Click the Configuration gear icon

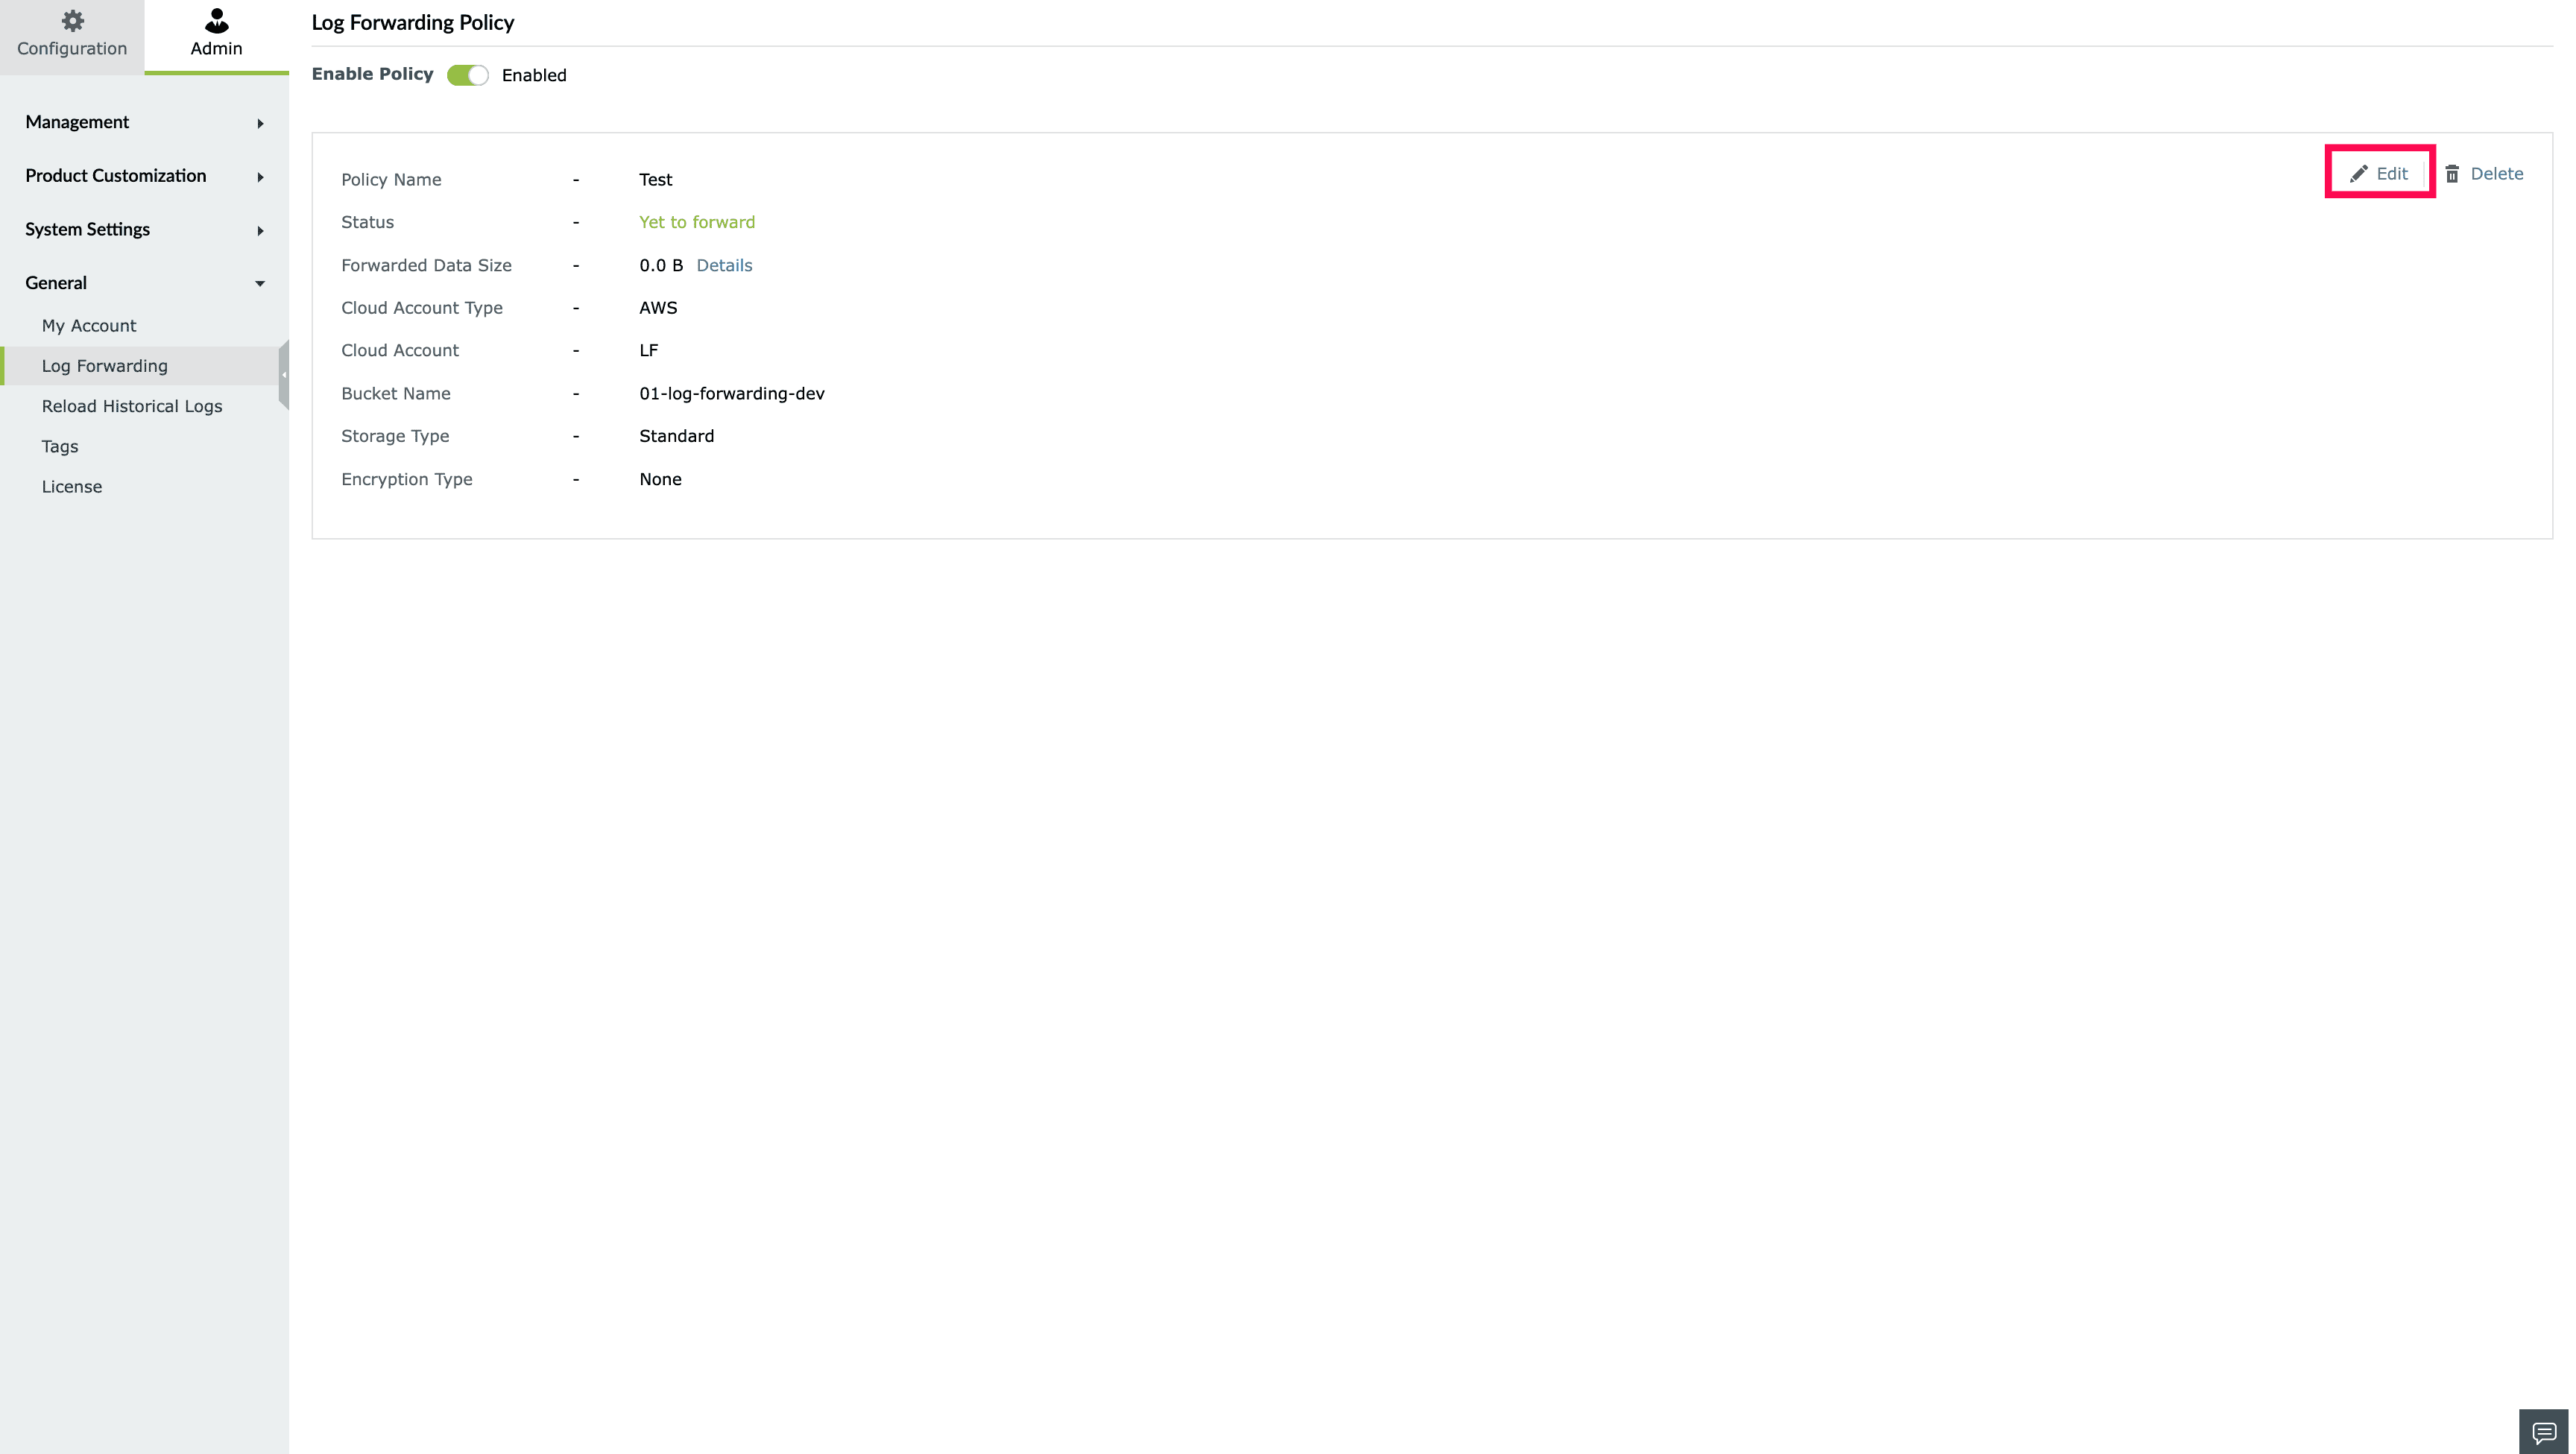(72, 21)
